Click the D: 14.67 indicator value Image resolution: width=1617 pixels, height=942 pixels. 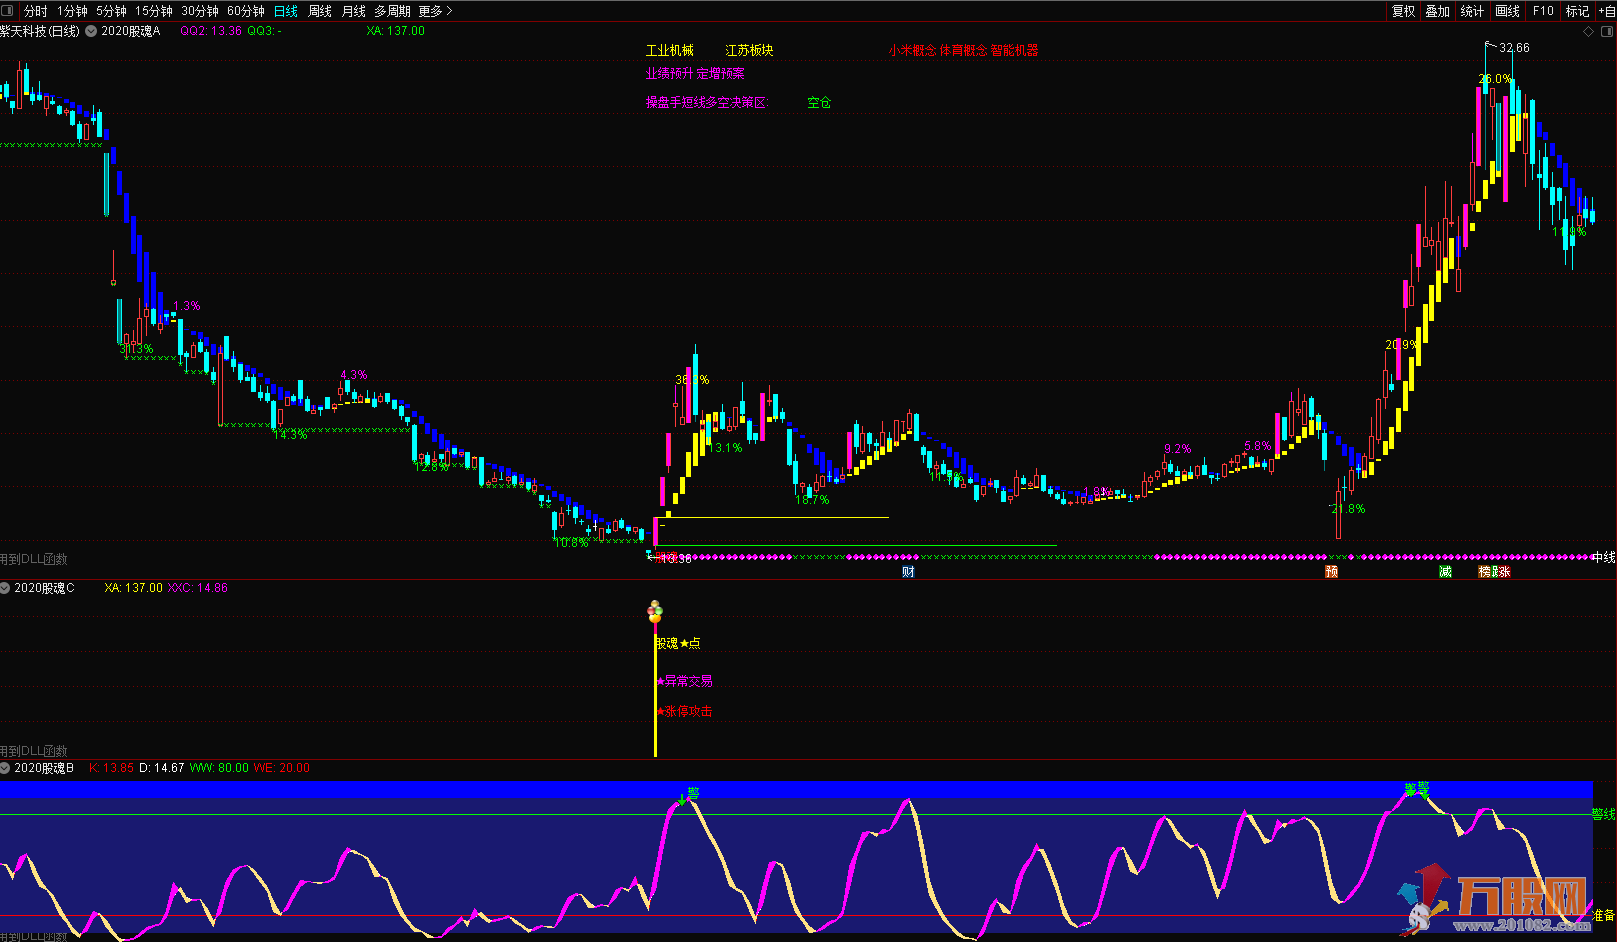[x=161, y=768]
